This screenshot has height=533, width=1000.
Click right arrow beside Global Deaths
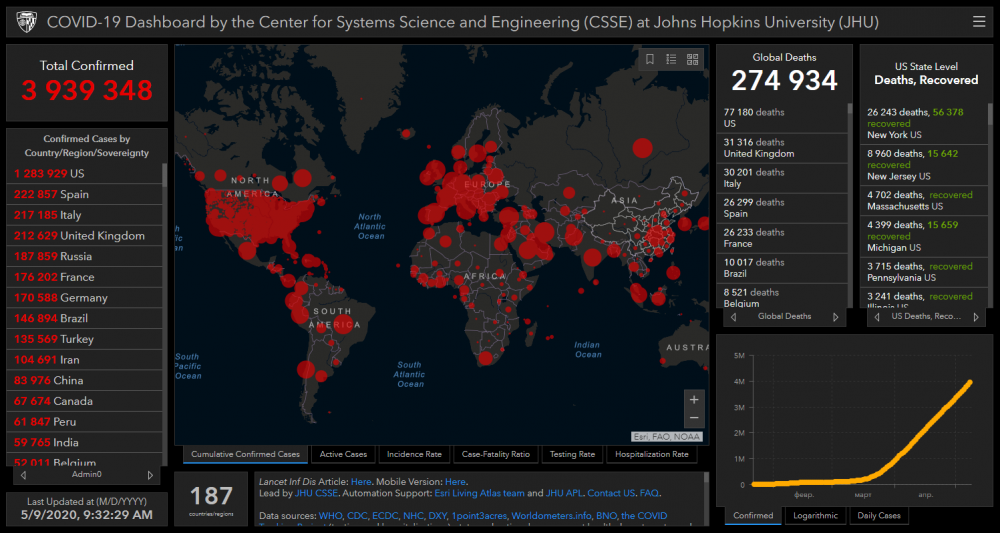[836, 317]
